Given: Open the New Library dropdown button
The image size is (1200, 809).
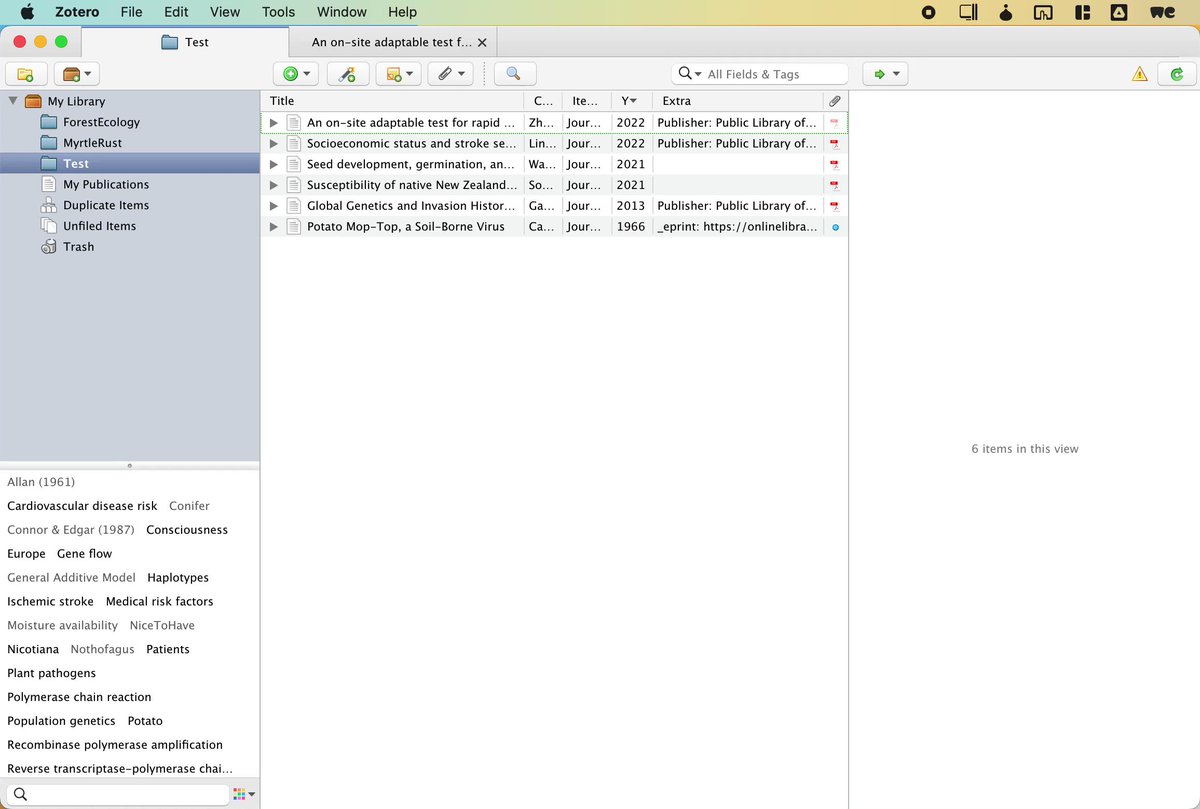Looking at the screenshot, I should pyautogui.click(x=76, y=74).
